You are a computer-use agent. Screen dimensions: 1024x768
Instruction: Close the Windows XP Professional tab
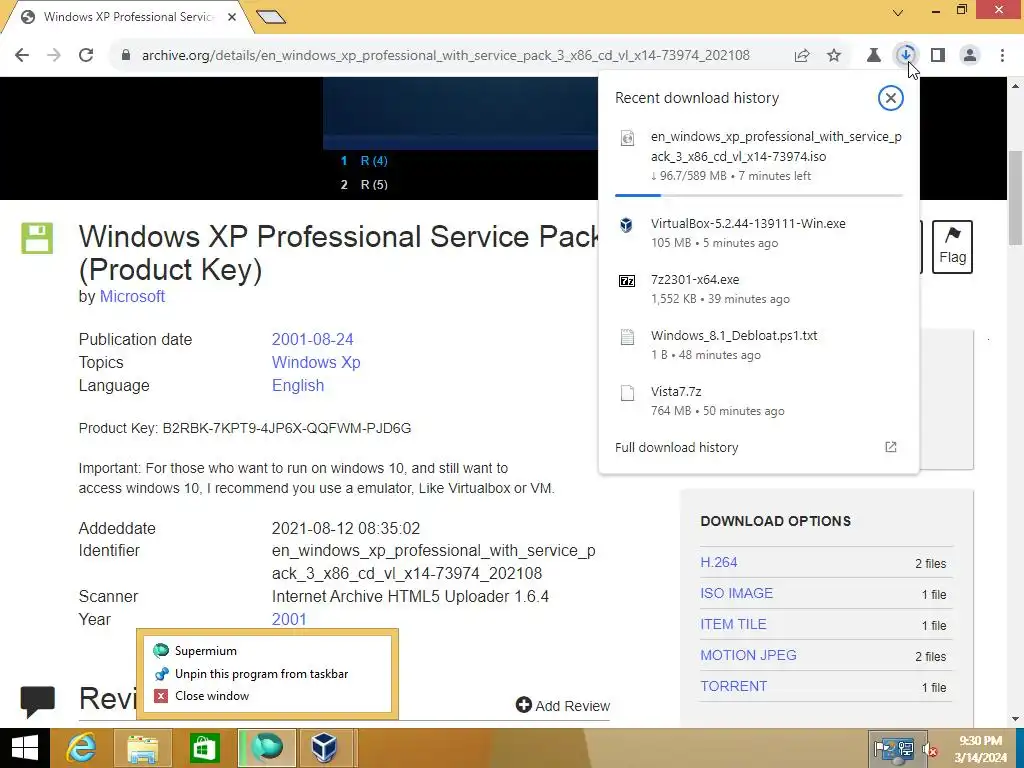coord(232,17)
